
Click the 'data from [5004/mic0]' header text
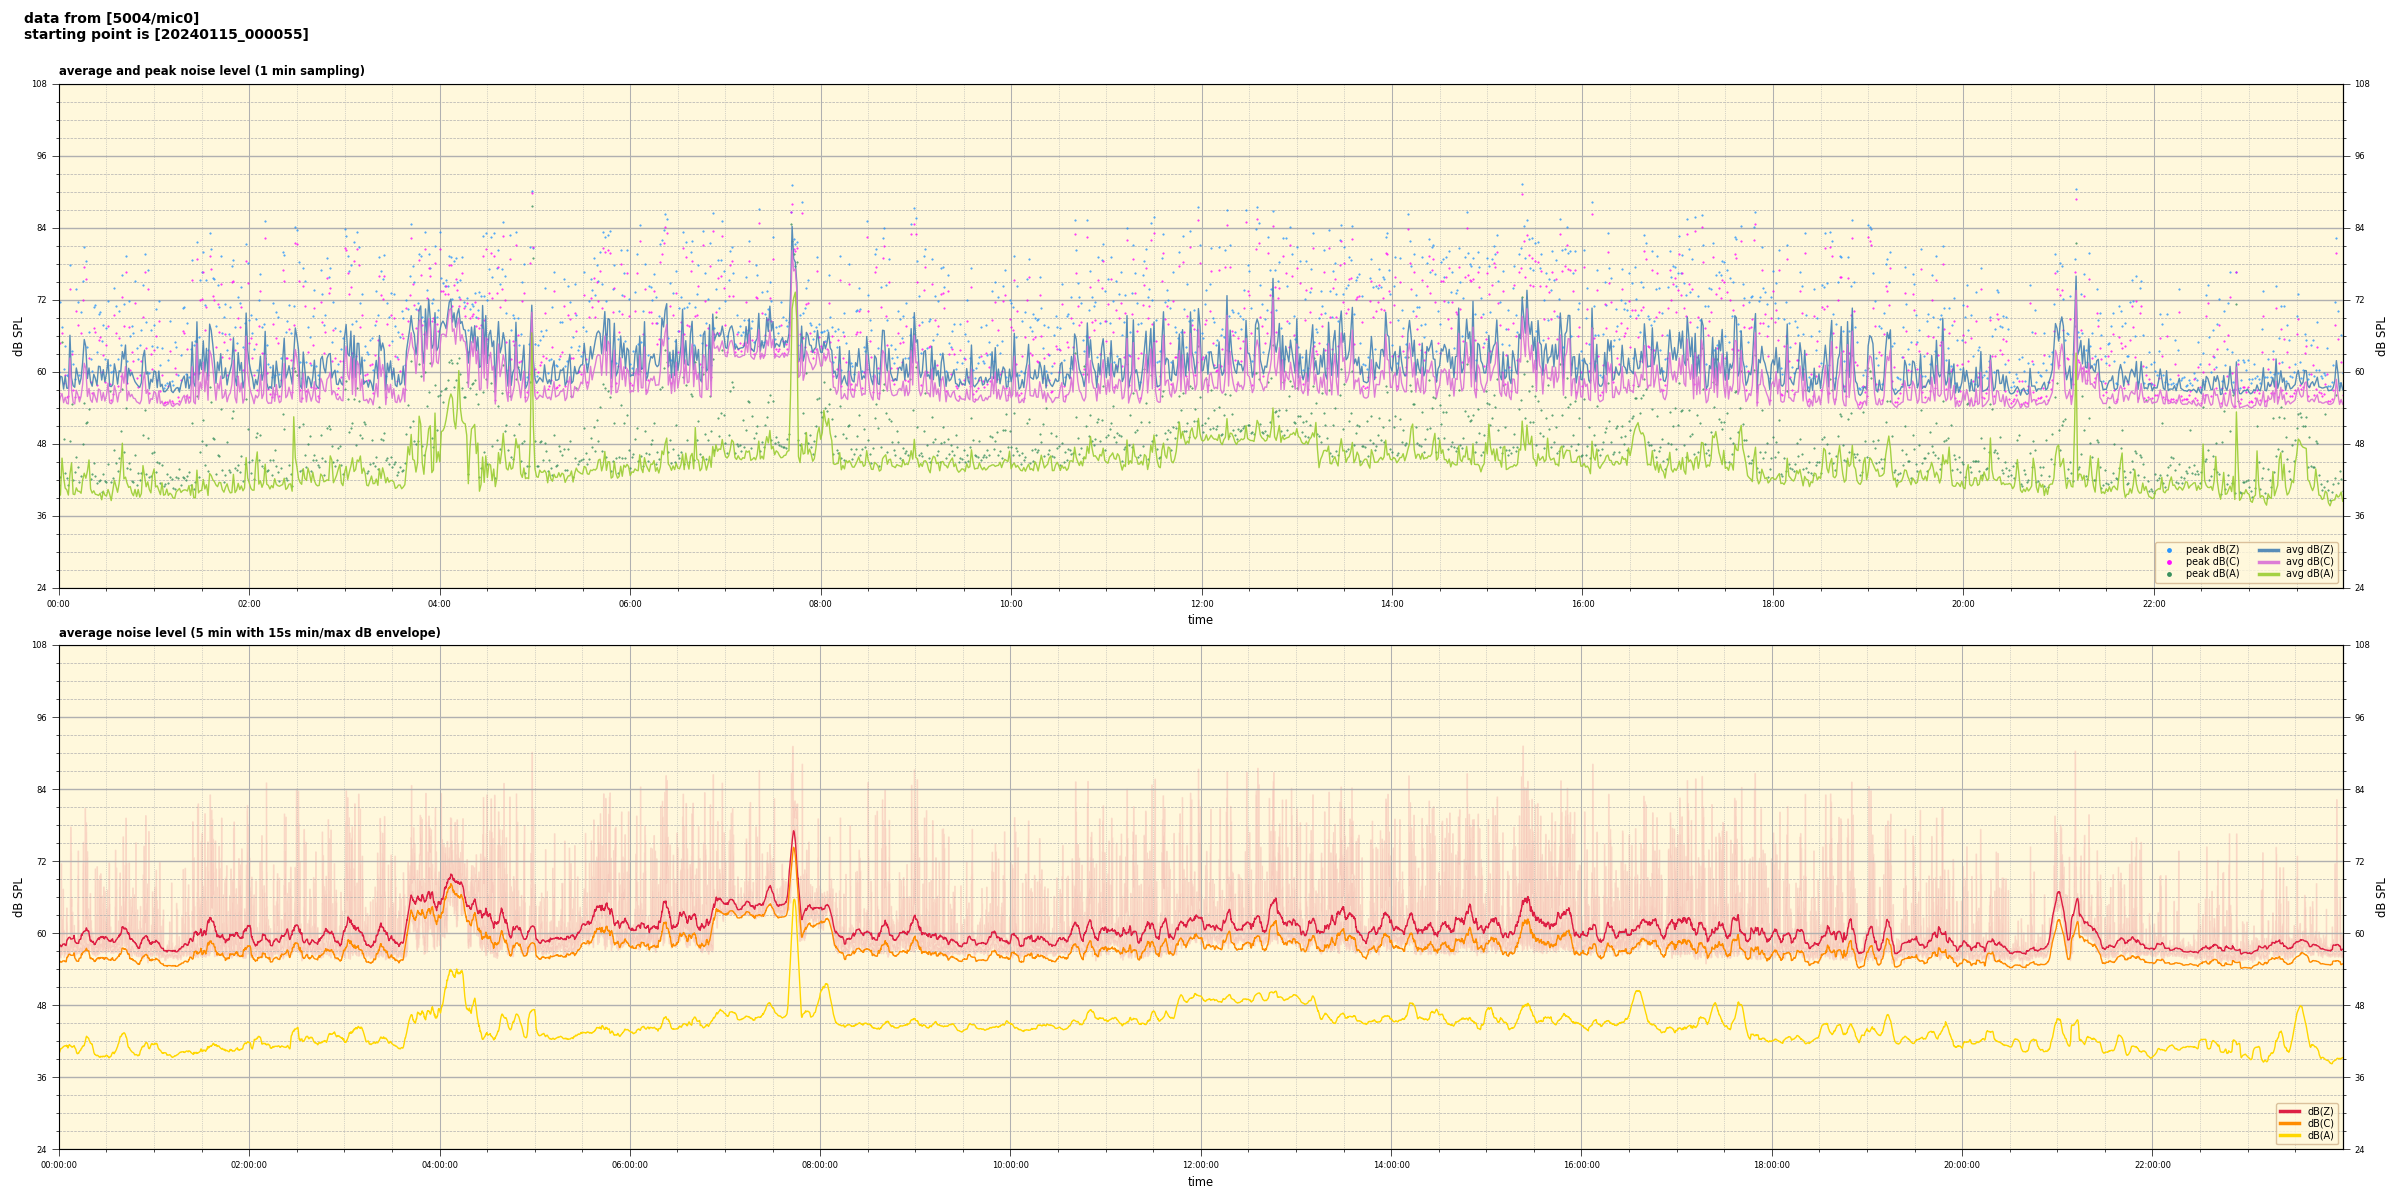[x=111, y=19]
